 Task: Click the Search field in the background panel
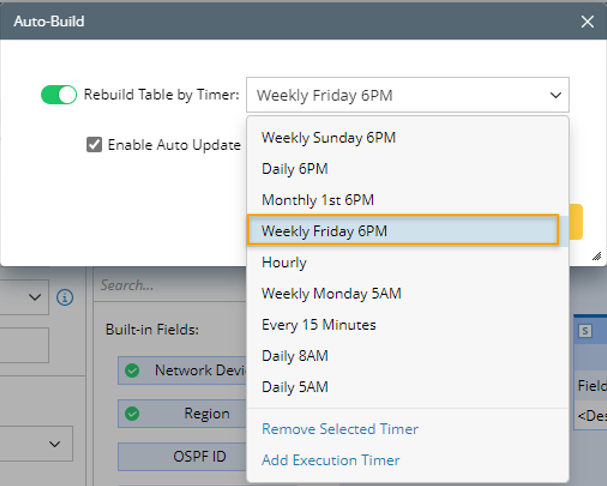(170, 285)
